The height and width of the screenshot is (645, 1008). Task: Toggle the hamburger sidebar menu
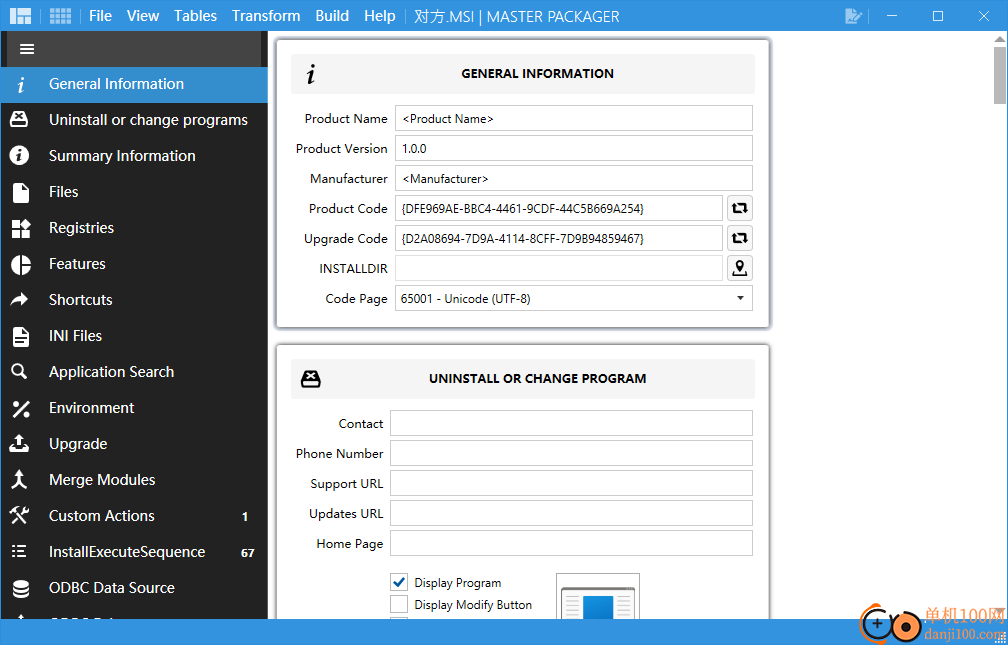point(27,49)
